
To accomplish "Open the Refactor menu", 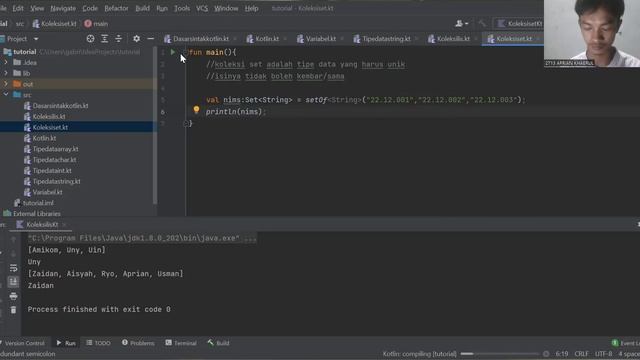I will click(116, 8).
